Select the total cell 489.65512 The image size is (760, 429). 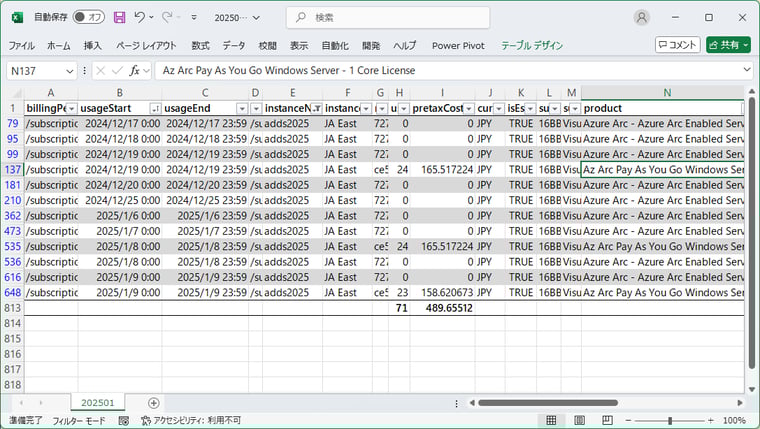click(x=443, y=308)
